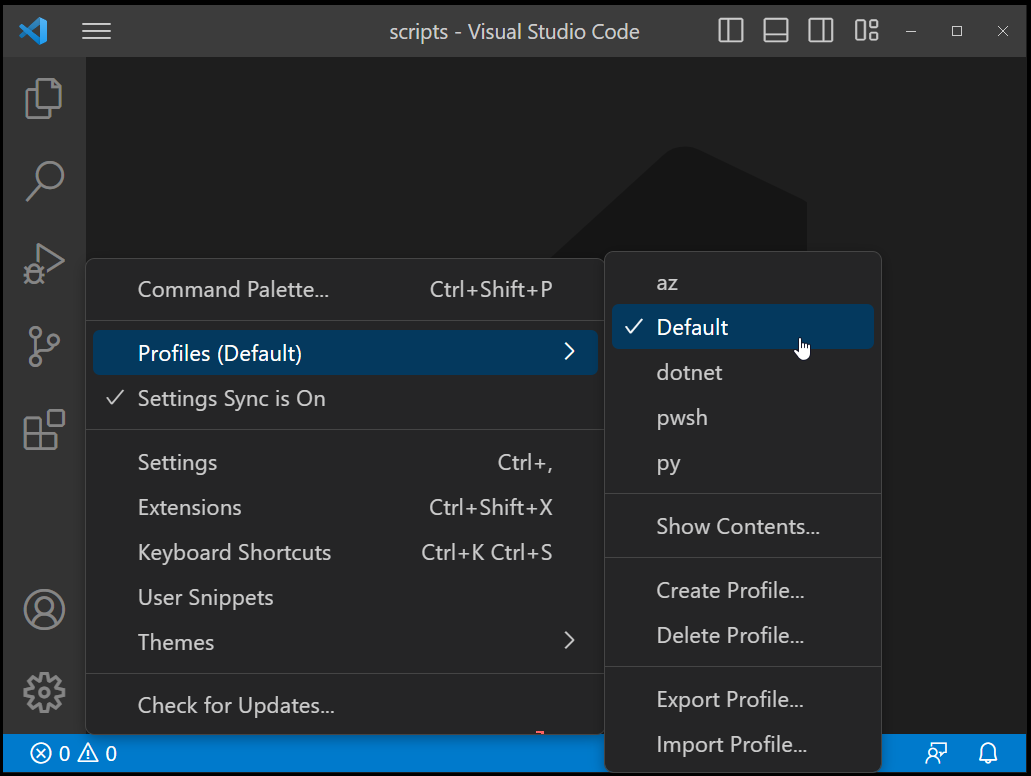Open the Search view icon
This screenshot has width=1031, height=776.
coord(44,181)
